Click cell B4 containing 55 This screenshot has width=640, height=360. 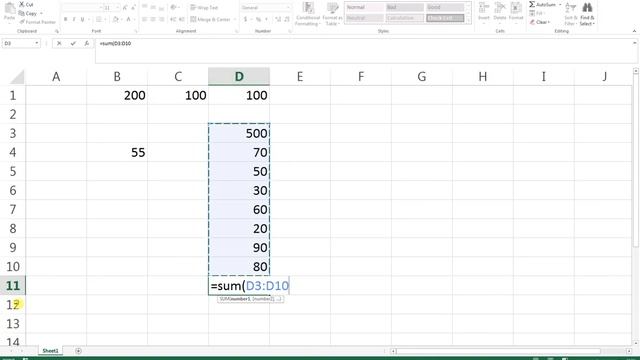tap(117, 152)
